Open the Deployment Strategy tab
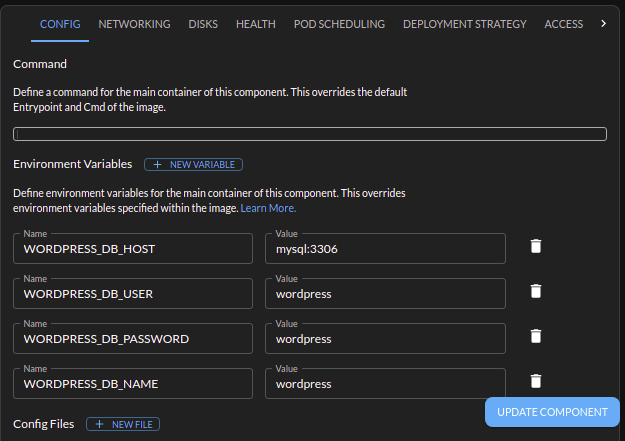 click(x=464, y=24)
